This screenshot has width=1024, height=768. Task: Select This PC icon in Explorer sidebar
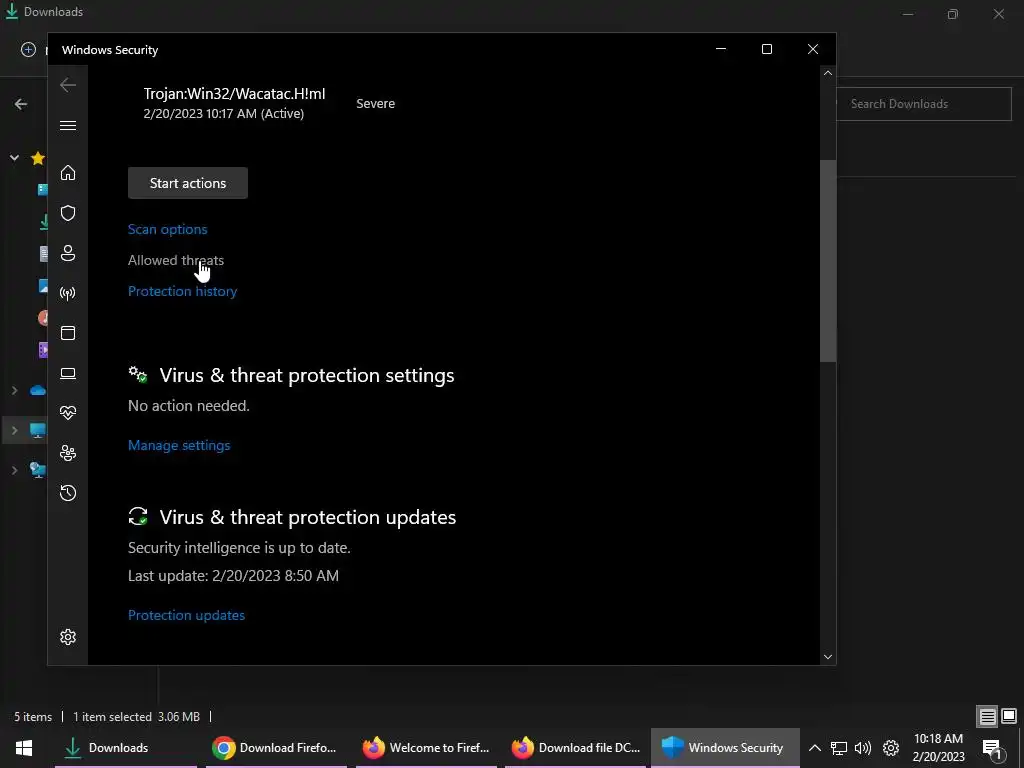point(38,430)
